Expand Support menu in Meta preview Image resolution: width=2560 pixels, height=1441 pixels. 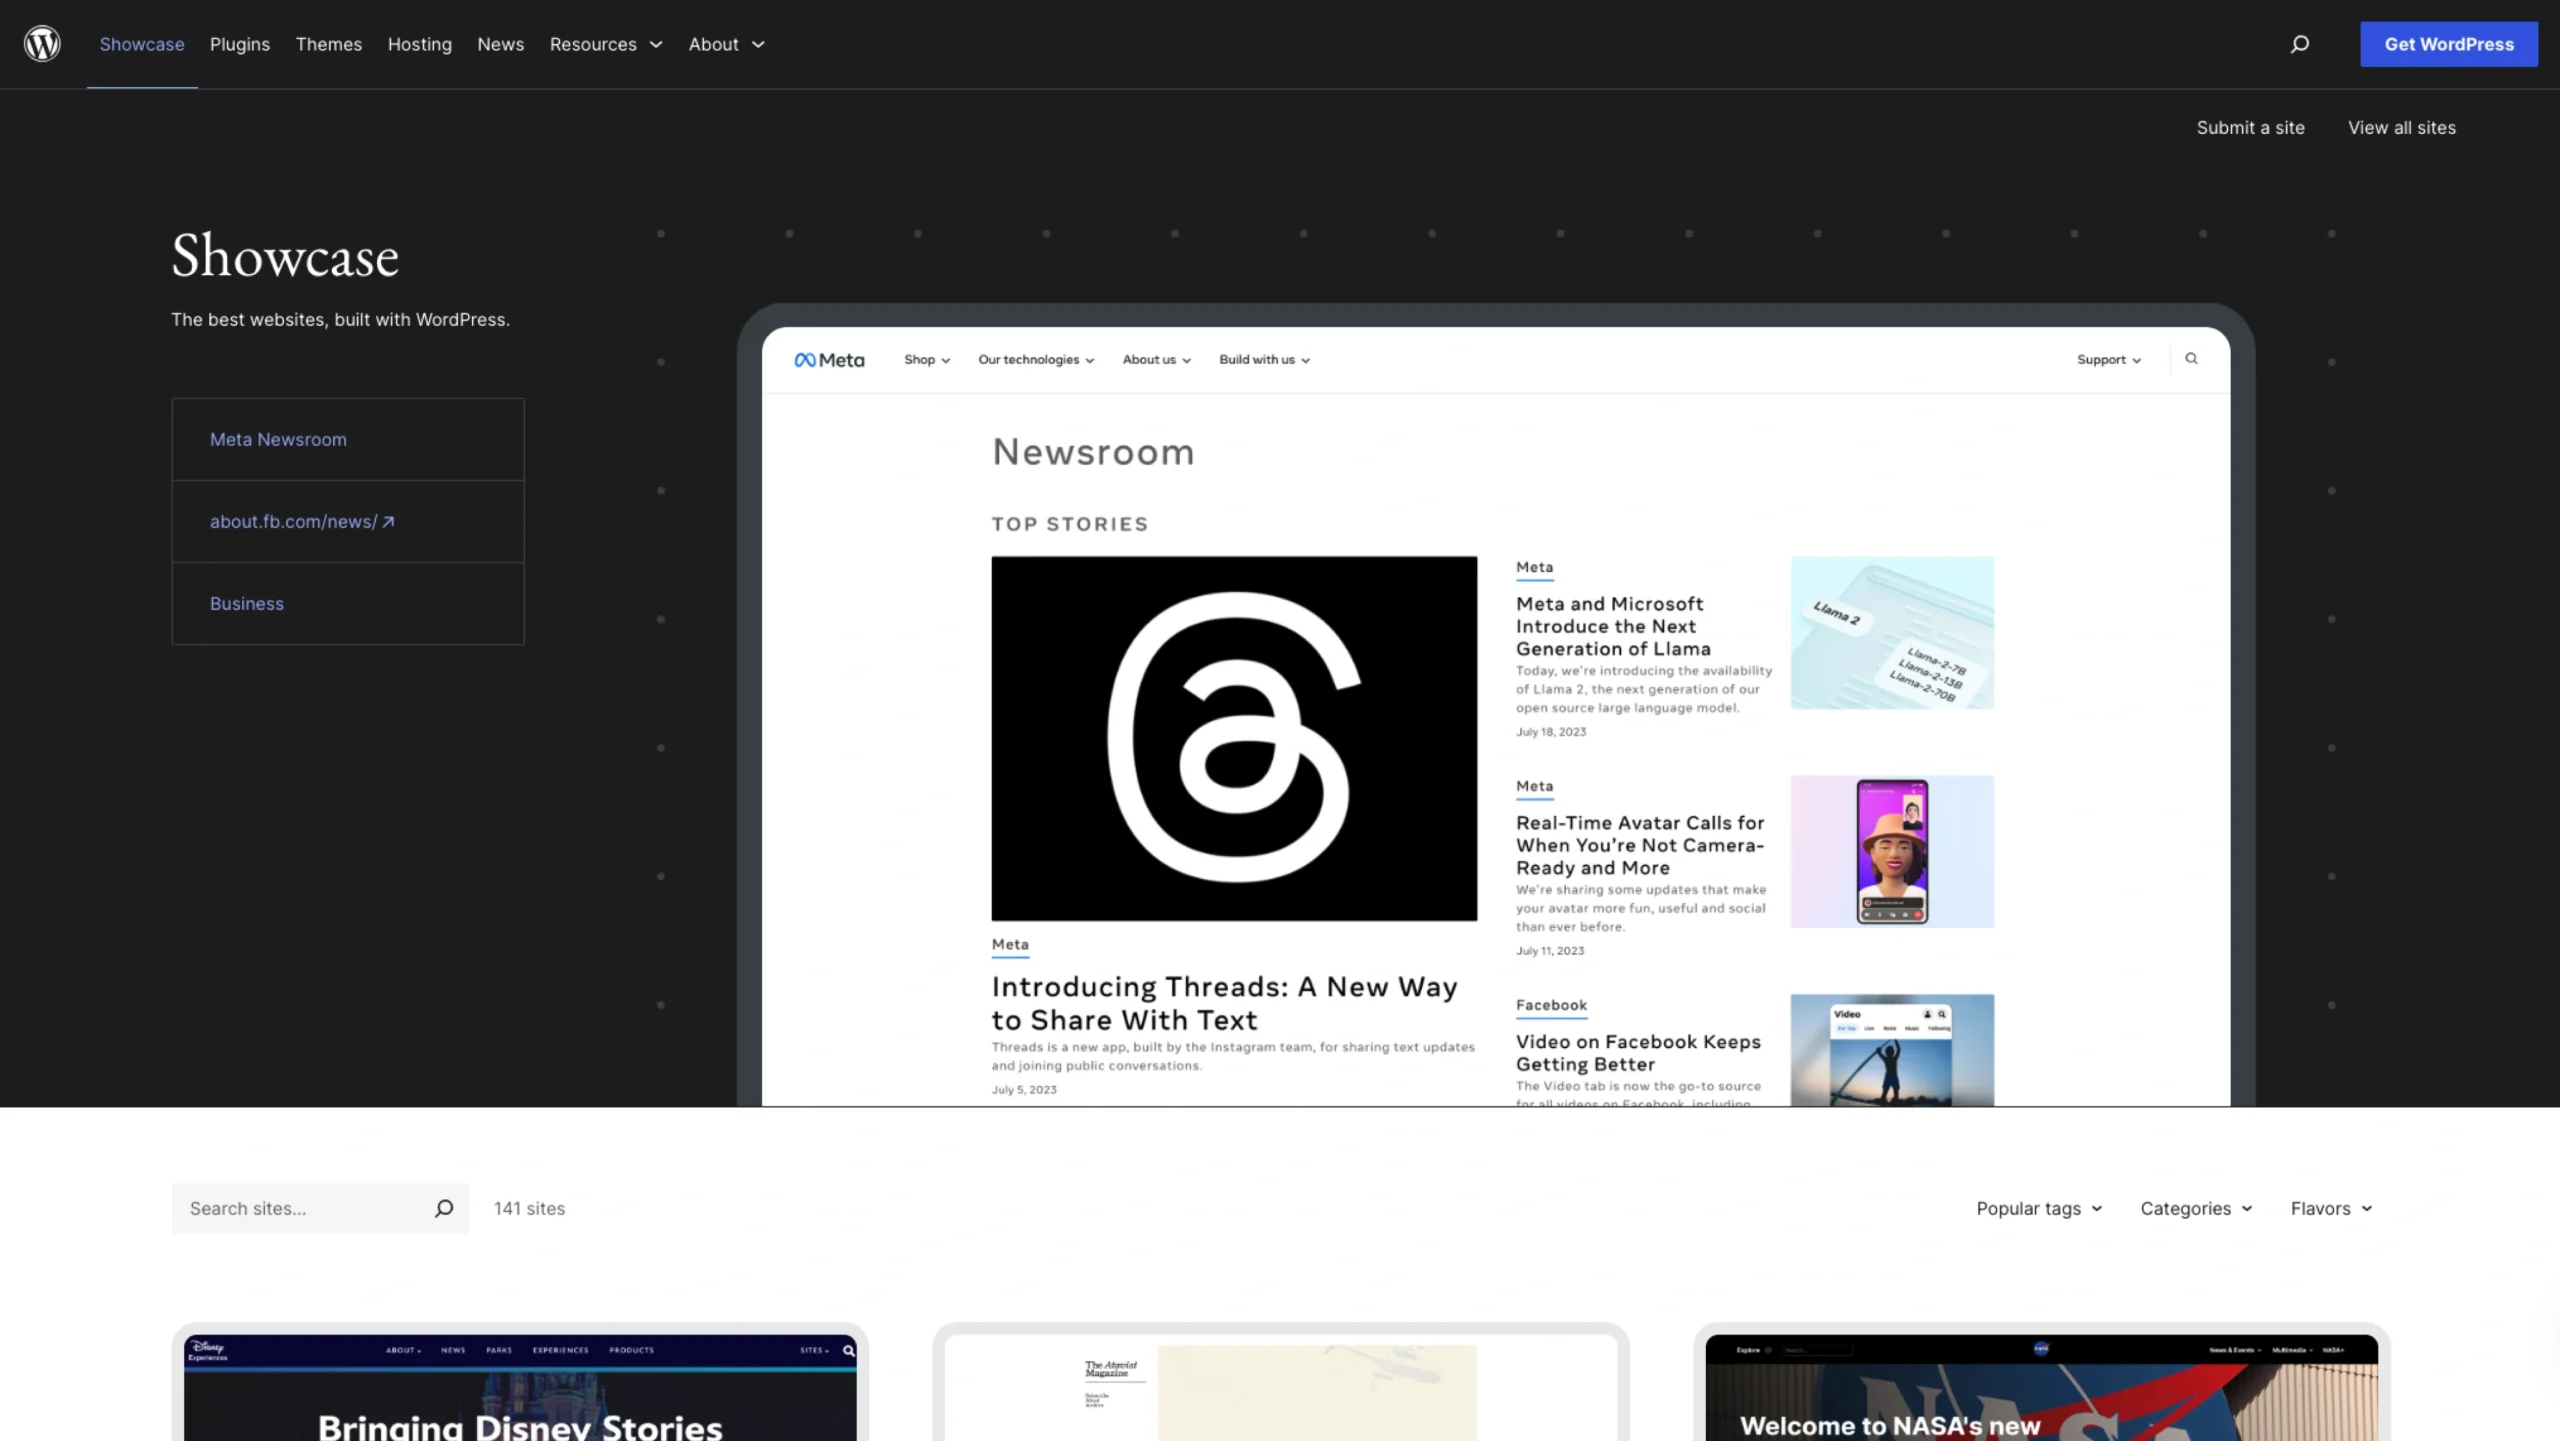click(2109, 360)
